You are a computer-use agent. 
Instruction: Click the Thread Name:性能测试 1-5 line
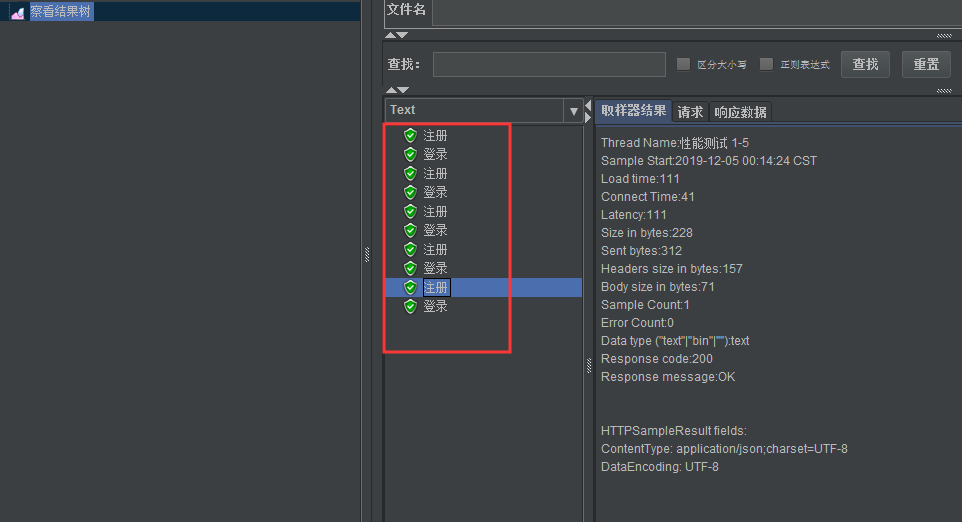point(675,143)
